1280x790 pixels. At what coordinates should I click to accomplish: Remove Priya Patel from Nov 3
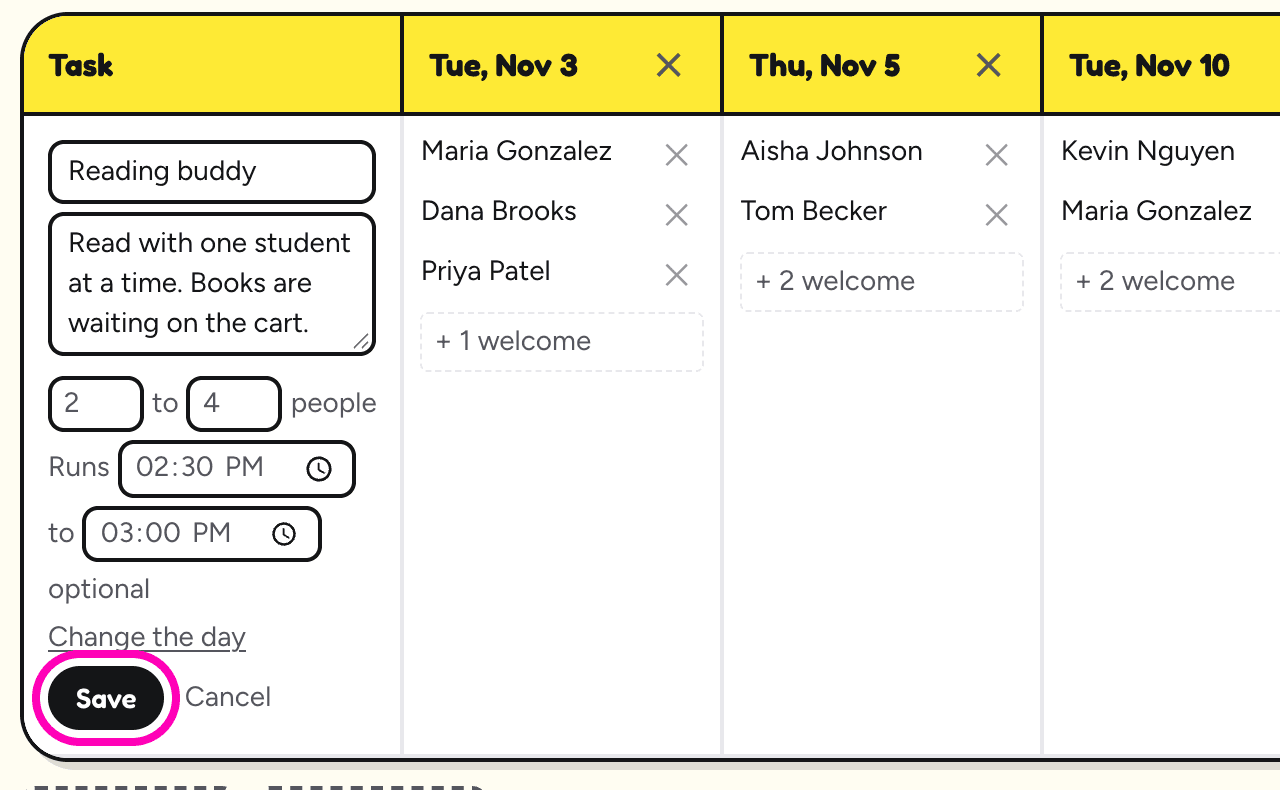click(x=677, y=275)
